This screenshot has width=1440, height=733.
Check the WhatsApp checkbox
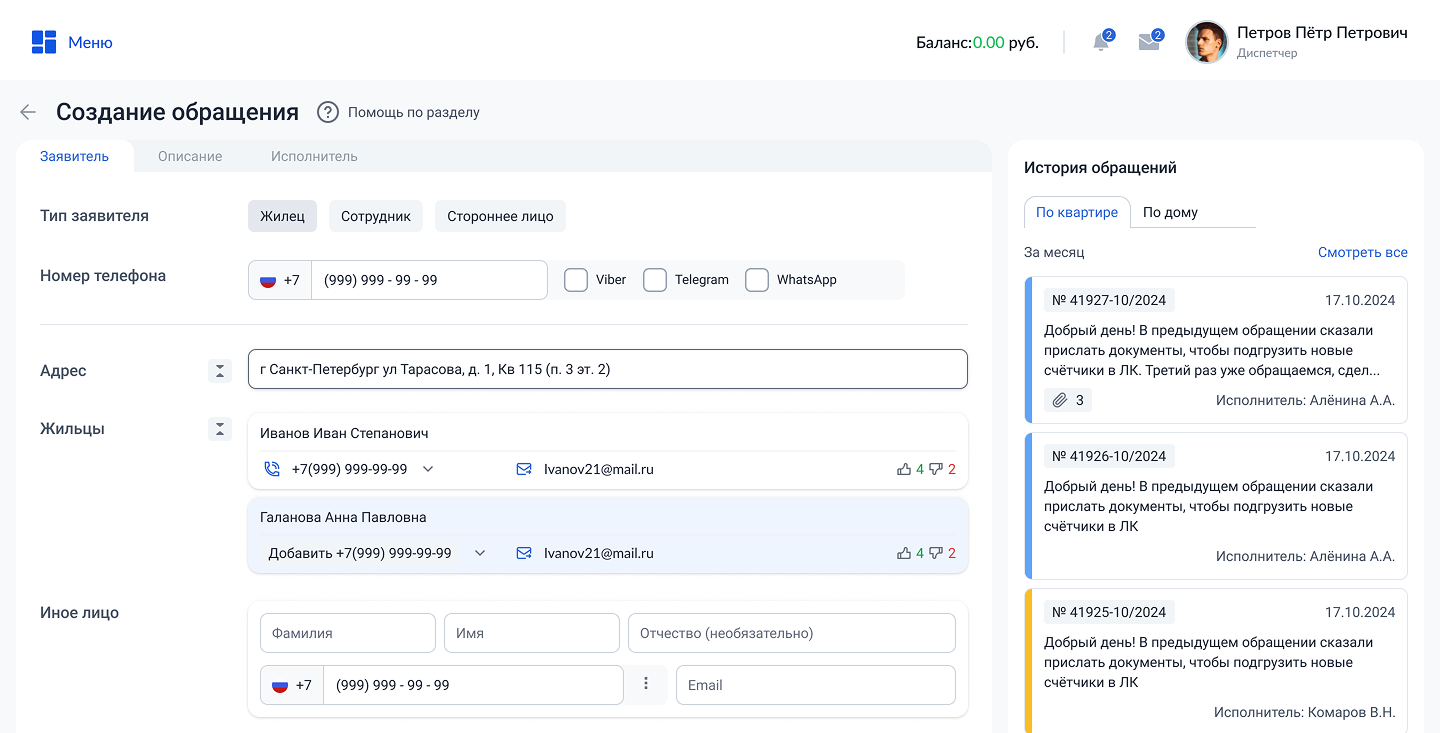(x=757, y=280)
